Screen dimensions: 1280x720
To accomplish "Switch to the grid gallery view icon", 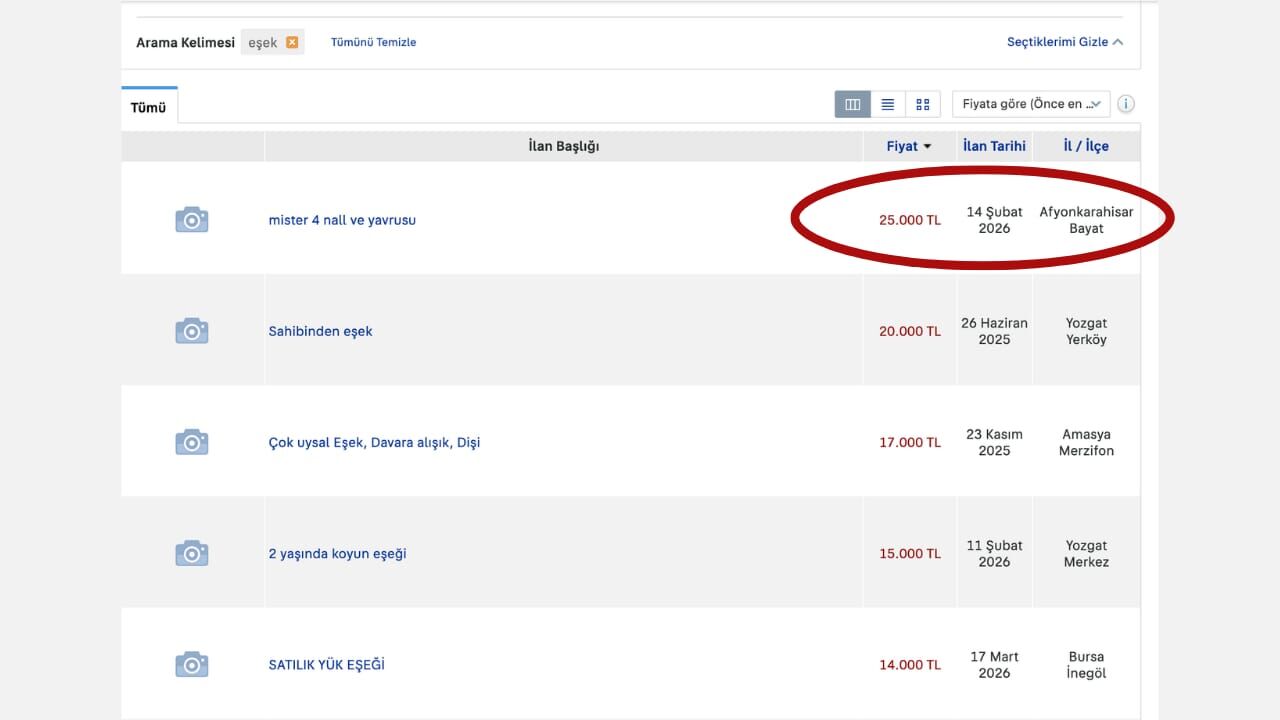I will pyautogui.click(x=922, y=104).
